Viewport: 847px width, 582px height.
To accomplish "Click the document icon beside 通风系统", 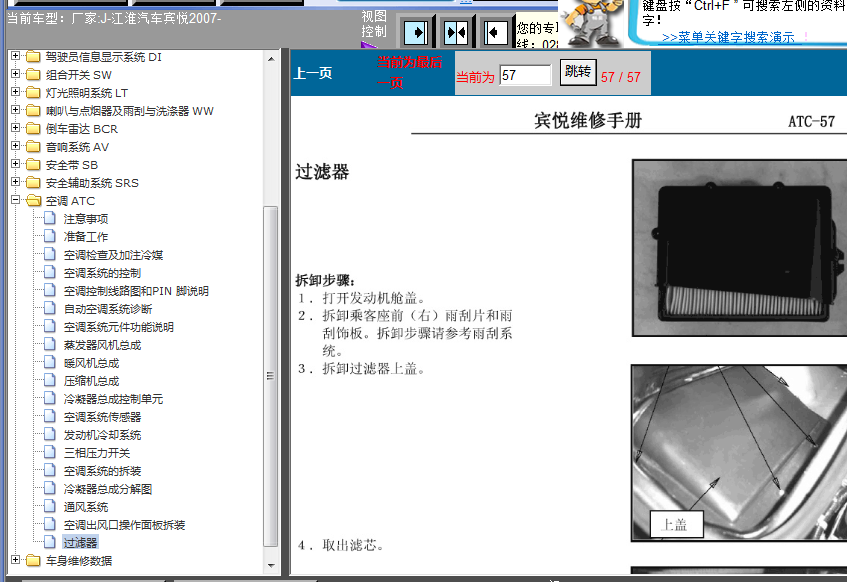I will click(x=50, y=506).
